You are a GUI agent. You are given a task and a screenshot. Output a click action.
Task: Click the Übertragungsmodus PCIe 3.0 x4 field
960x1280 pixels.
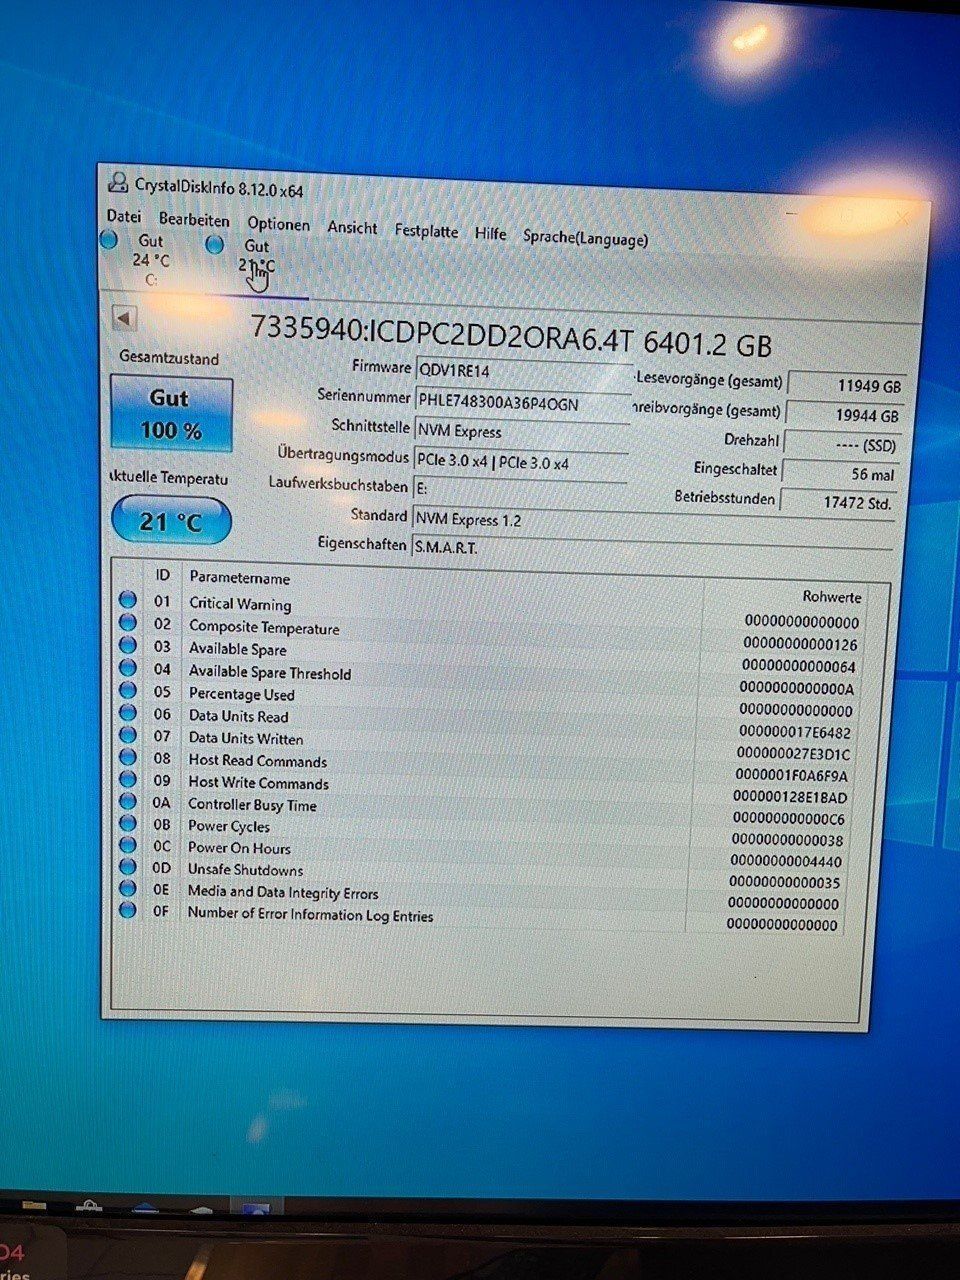tap(520, 462)
